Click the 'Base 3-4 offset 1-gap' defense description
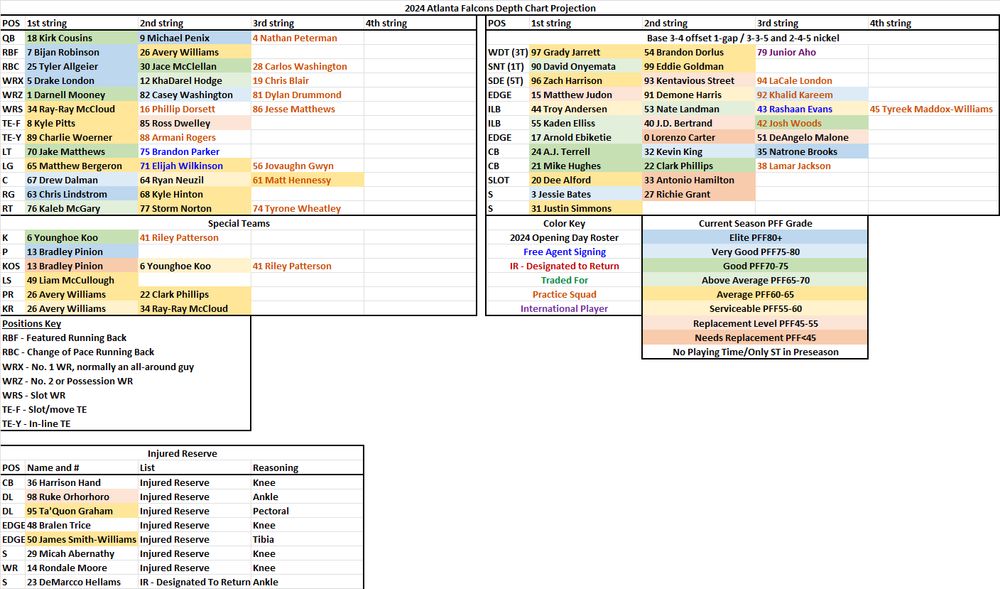This screenshot has width=1000, height=589. point(742,38)
